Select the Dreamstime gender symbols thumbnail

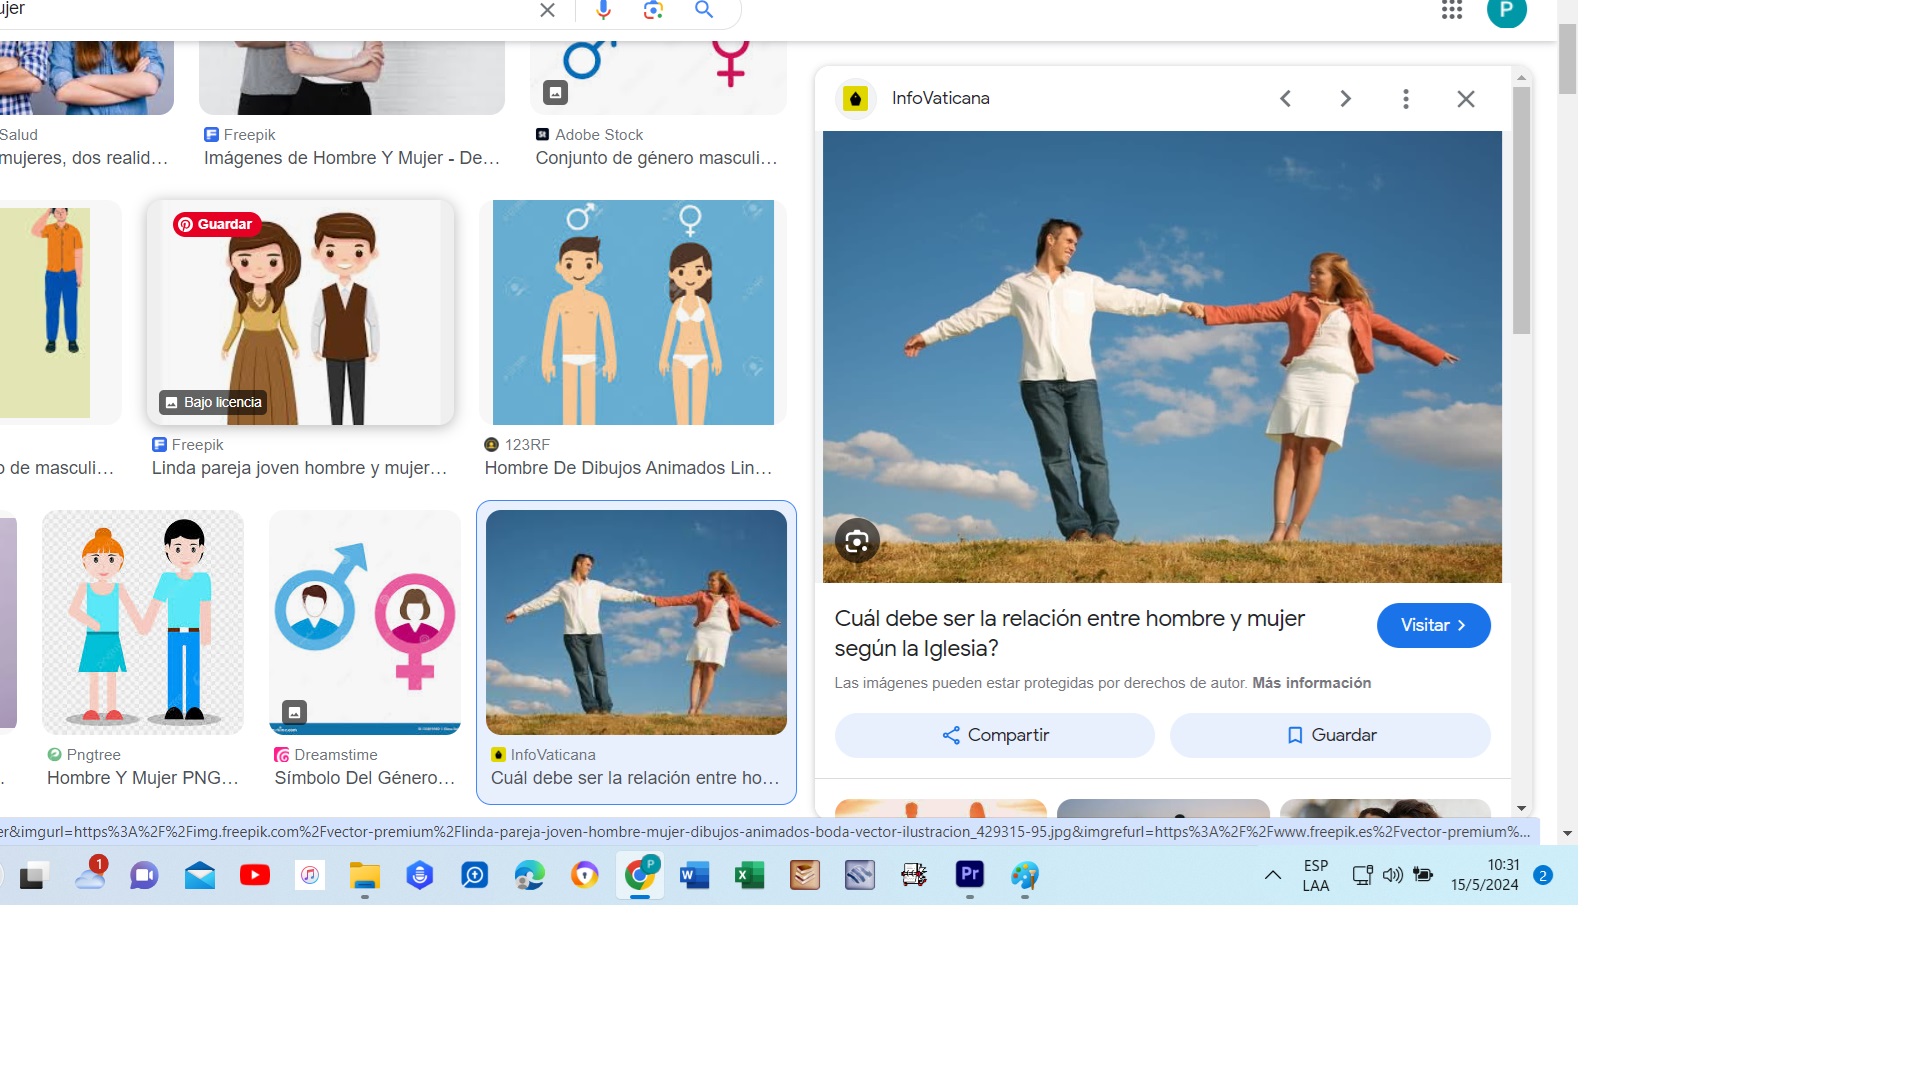point(364,622)
